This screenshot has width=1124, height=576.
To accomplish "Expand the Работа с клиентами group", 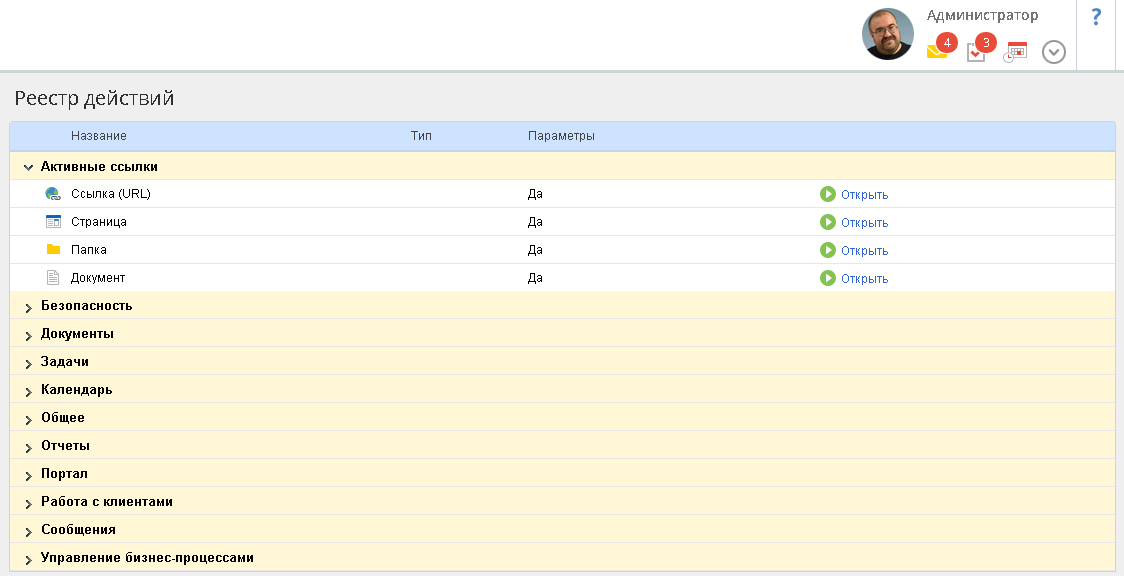I will click(x=29, y=504).
